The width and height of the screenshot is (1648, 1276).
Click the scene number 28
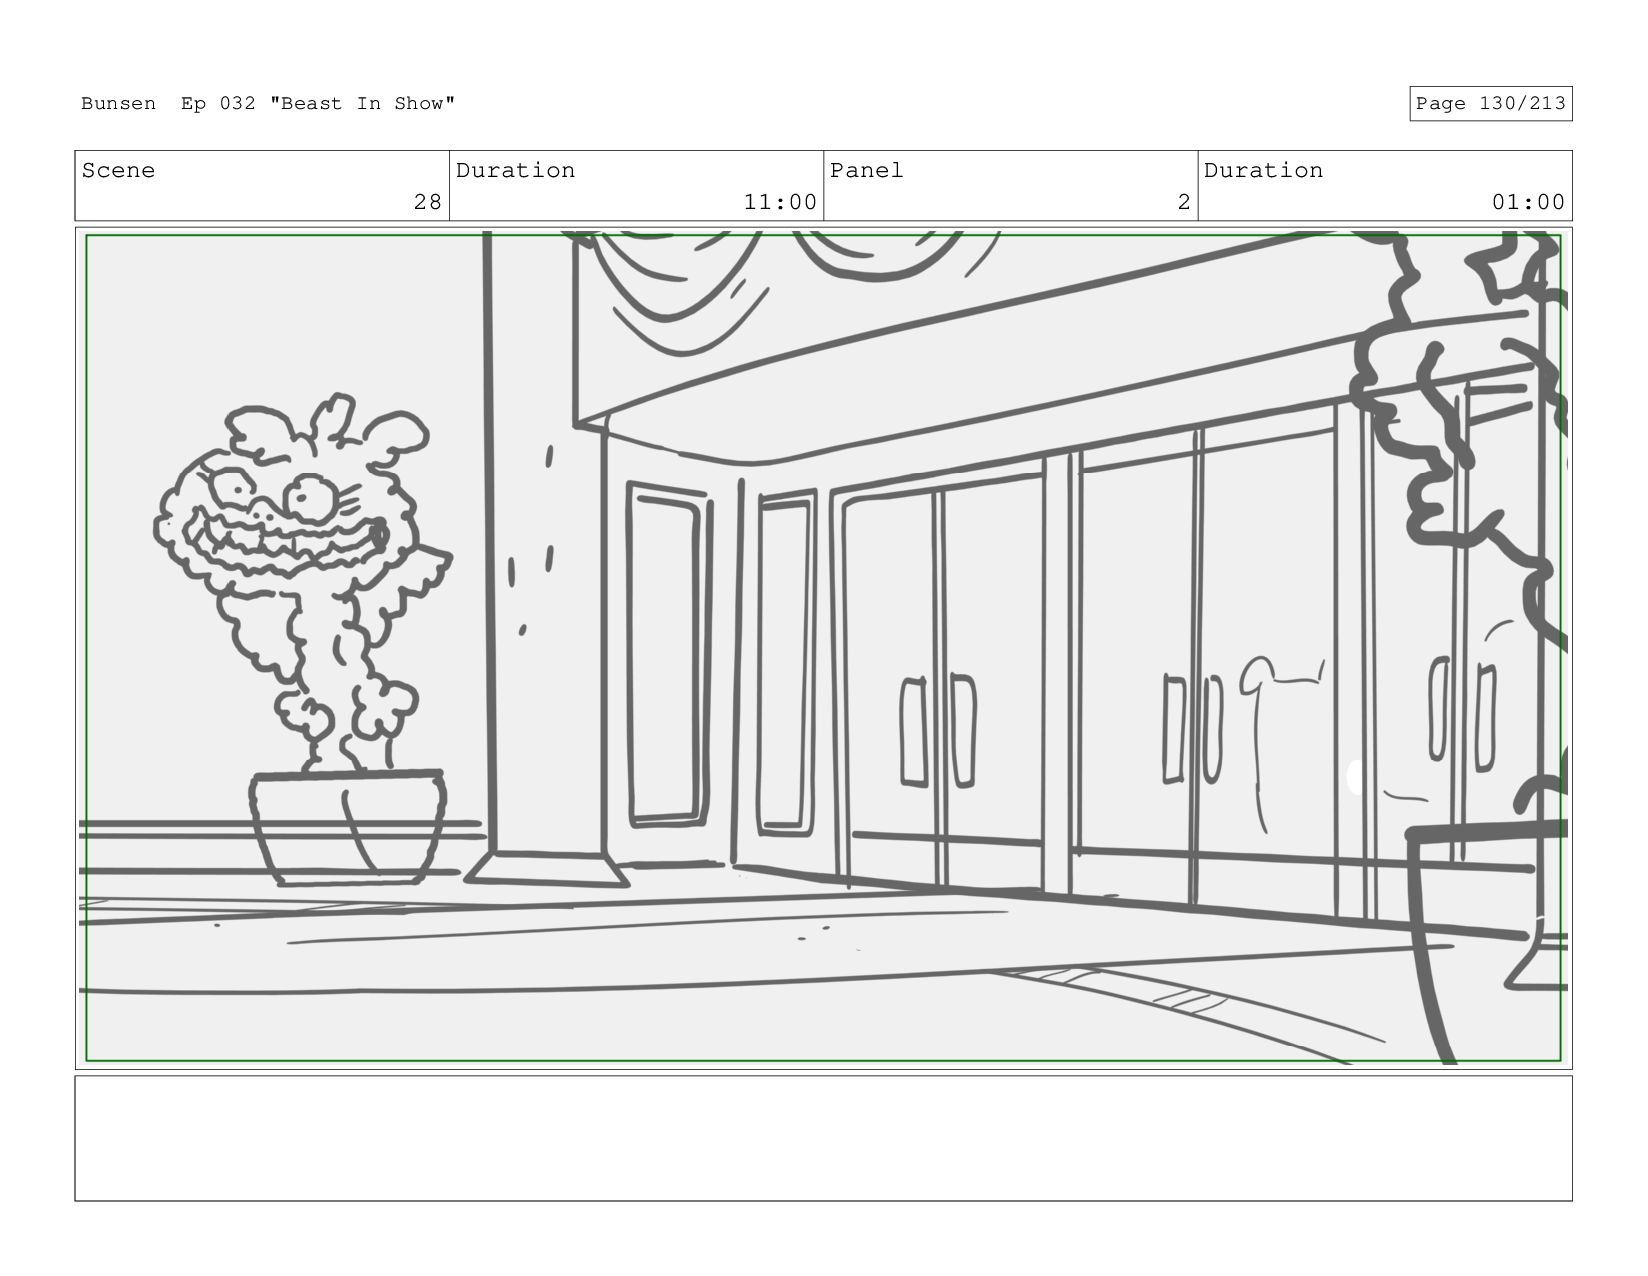pos(427,202)
